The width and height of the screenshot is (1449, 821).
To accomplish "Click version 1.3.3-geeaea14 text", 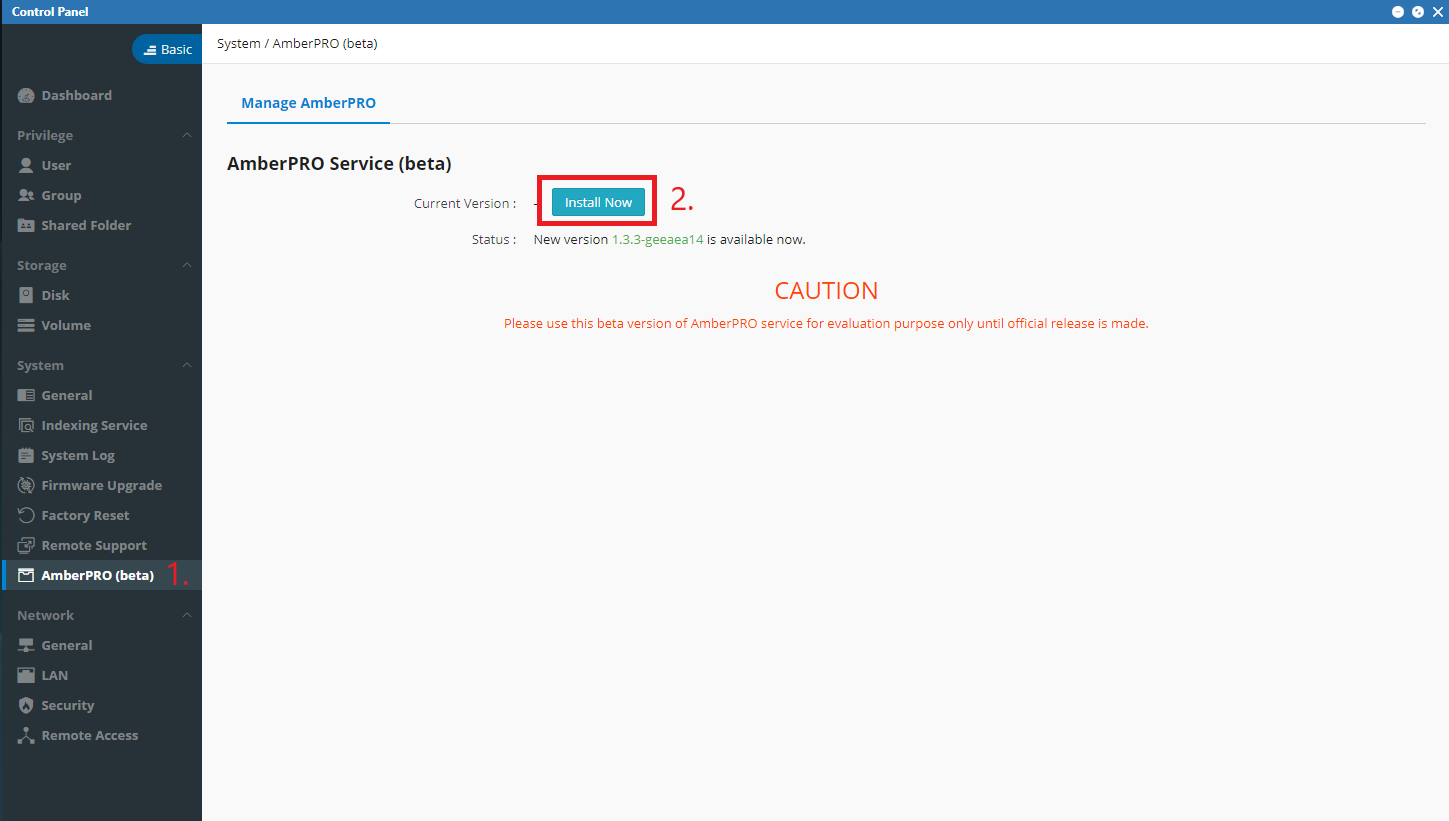I will coord(658,240).
